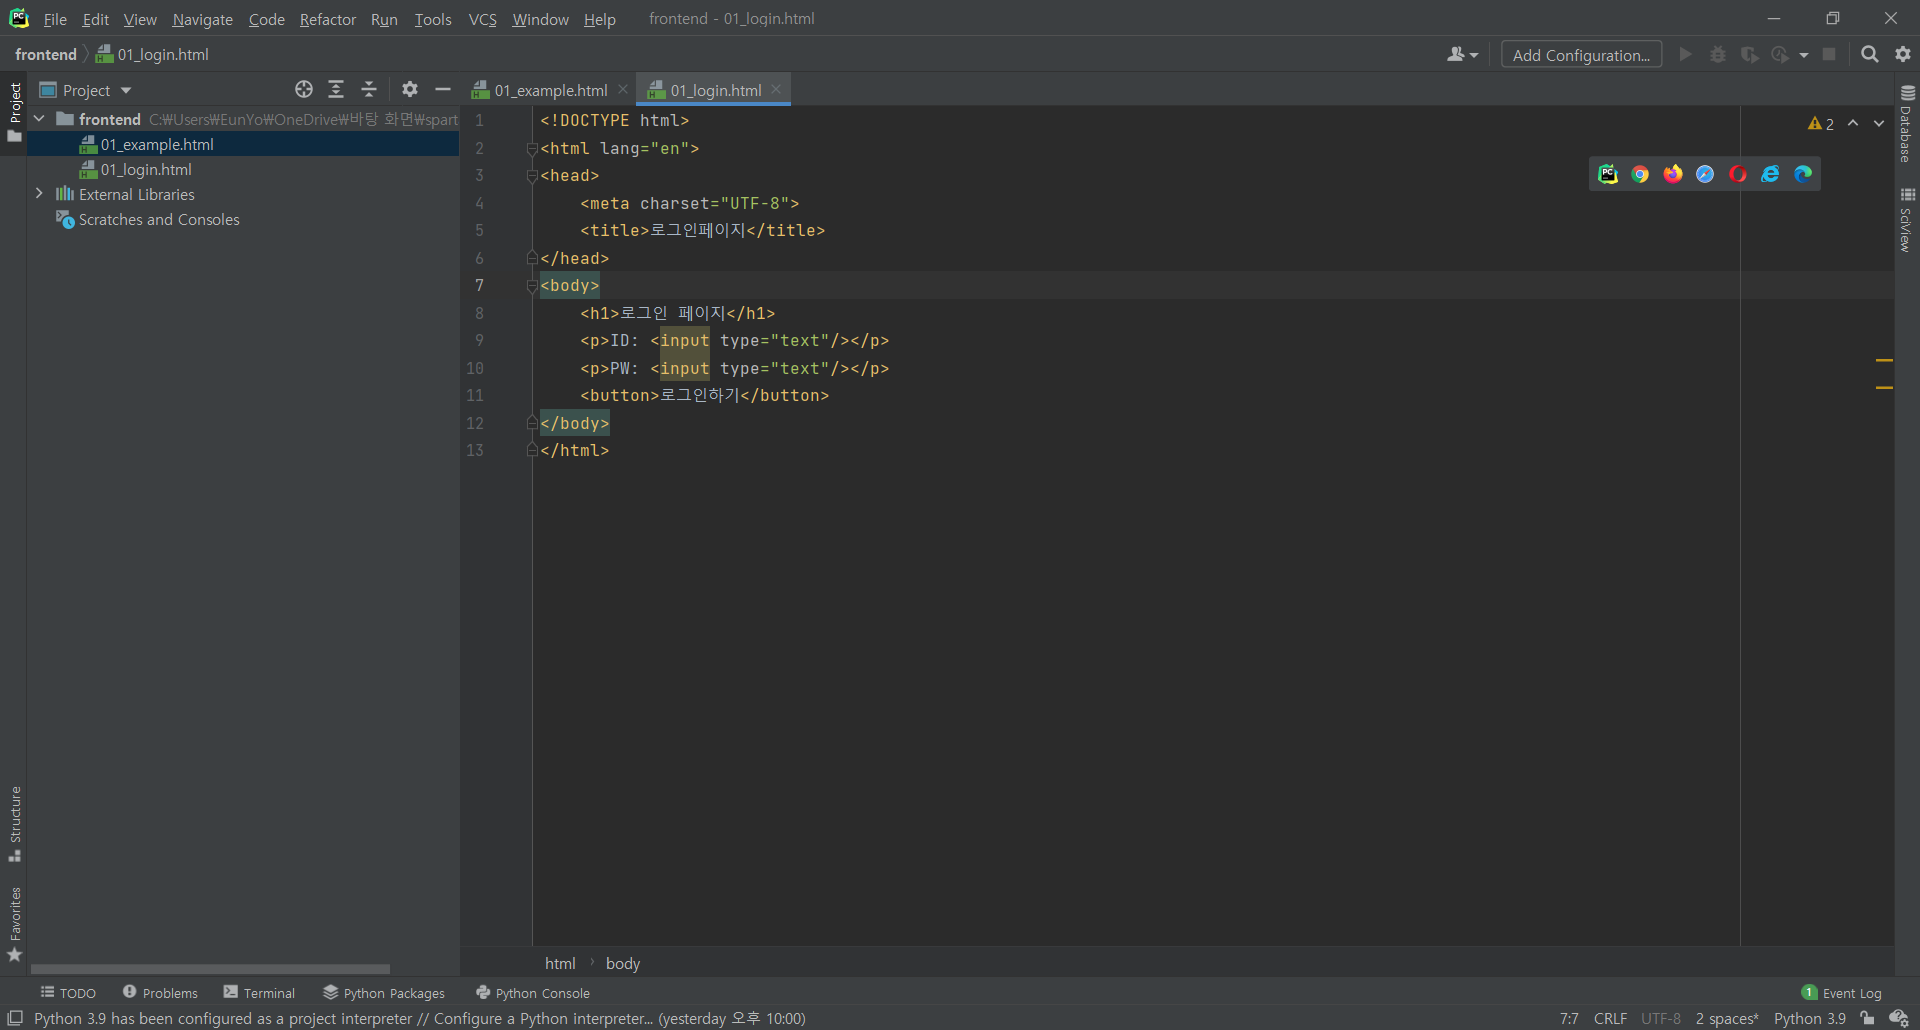Open the Refactor menu

(x=327, y=19)
